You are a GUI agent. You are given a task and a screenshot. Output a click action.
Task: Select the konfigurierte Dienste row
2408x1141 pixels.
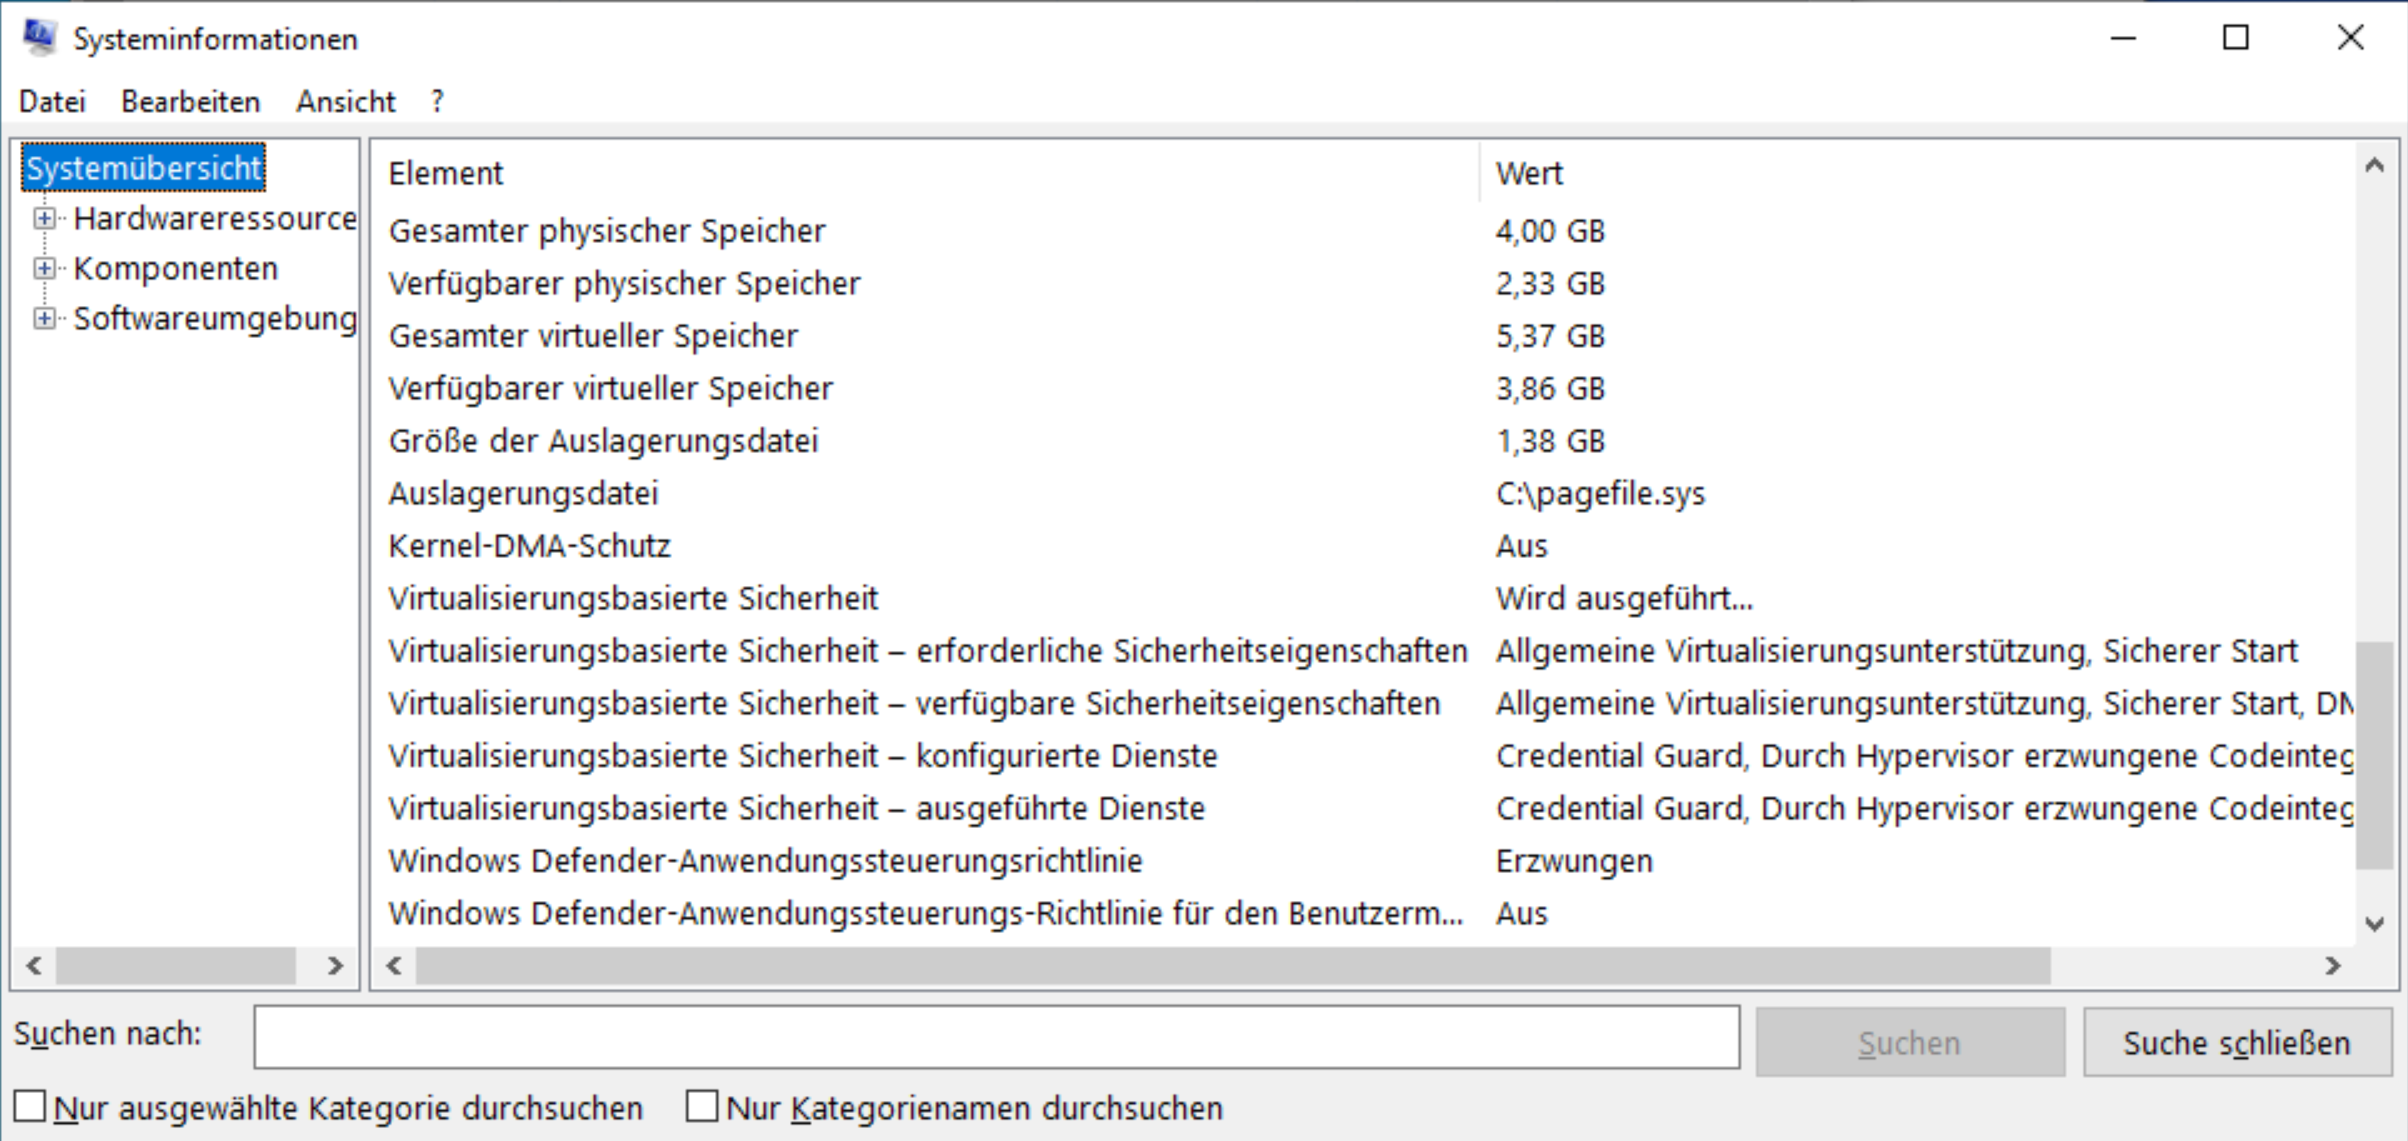tap(1364, 756)
